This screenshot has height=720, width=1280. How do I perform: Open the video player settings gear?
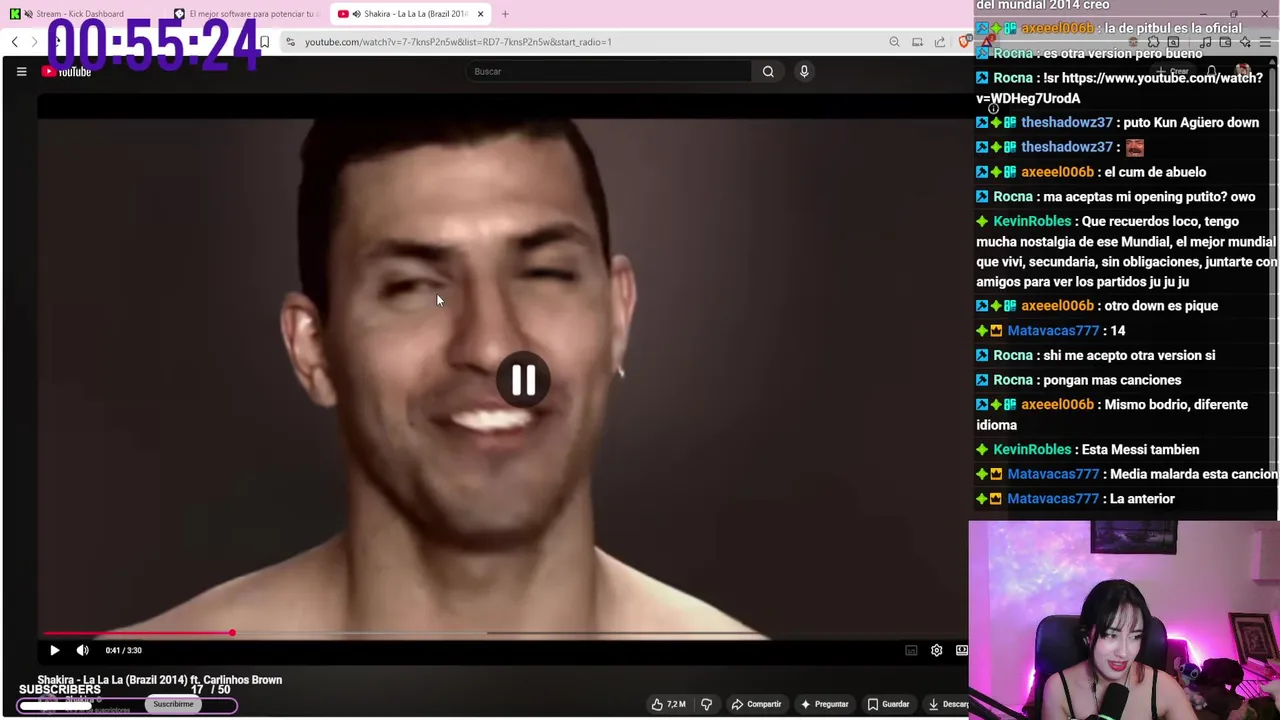tap(936, 650)
